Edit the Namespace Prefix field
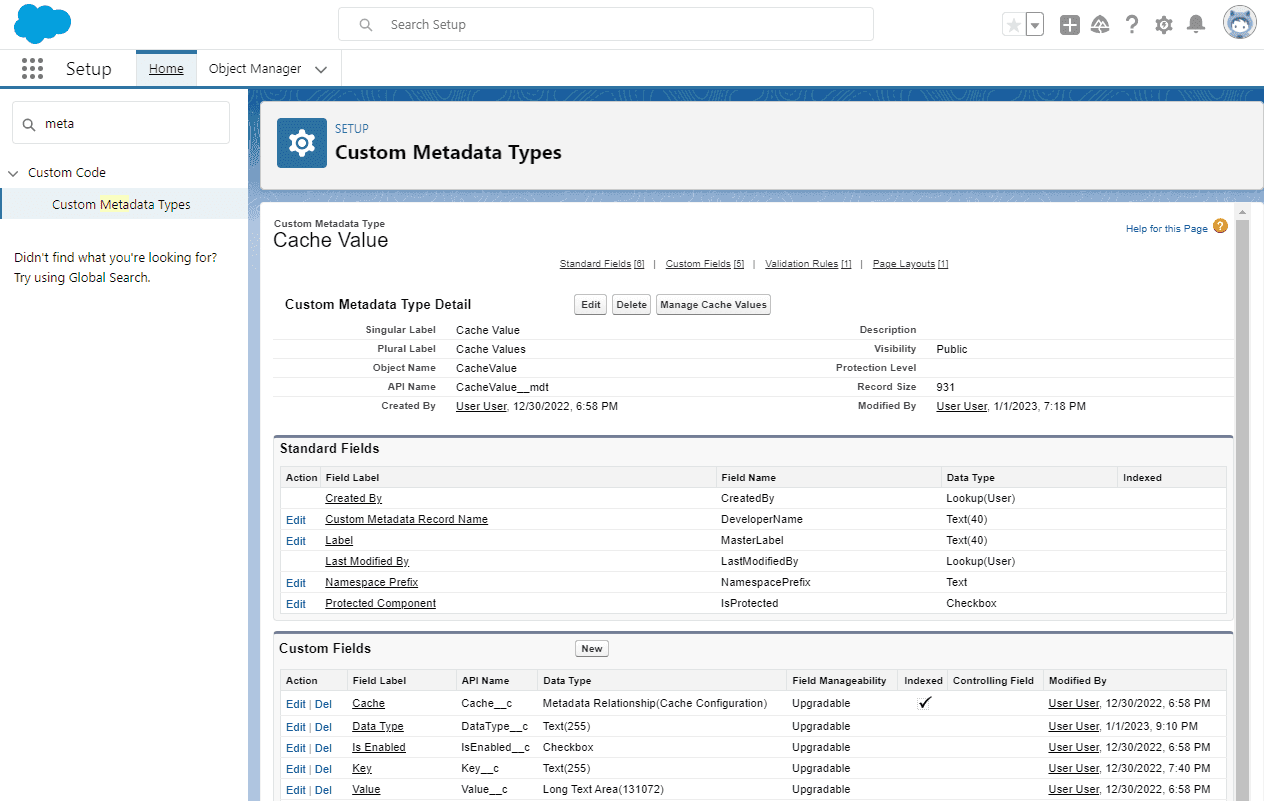Viewport: 1264px width, 801px height. click(296, 583)
